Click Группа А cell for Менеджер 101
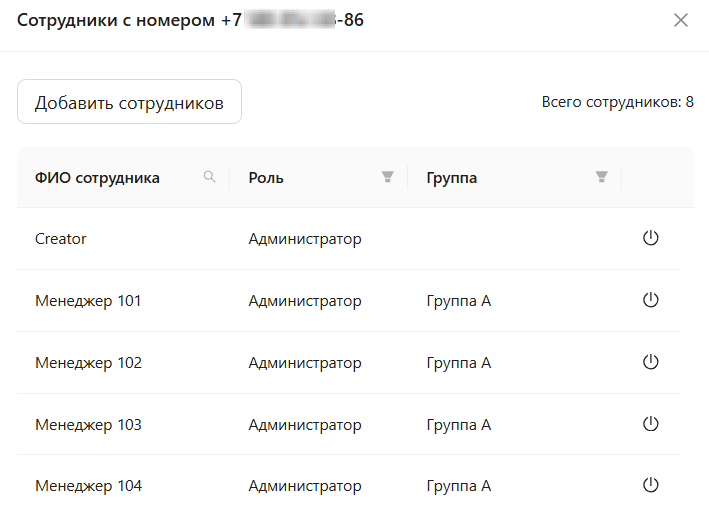 pos(458,301)
